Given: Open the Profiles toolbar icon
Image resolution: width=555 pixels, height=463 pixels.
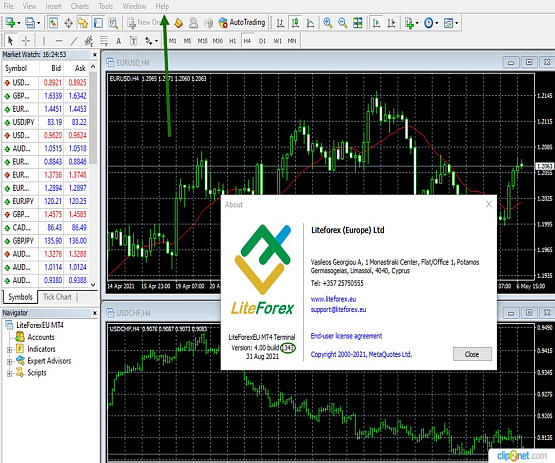Looking at the screenshot, I should tap(30, 23).
